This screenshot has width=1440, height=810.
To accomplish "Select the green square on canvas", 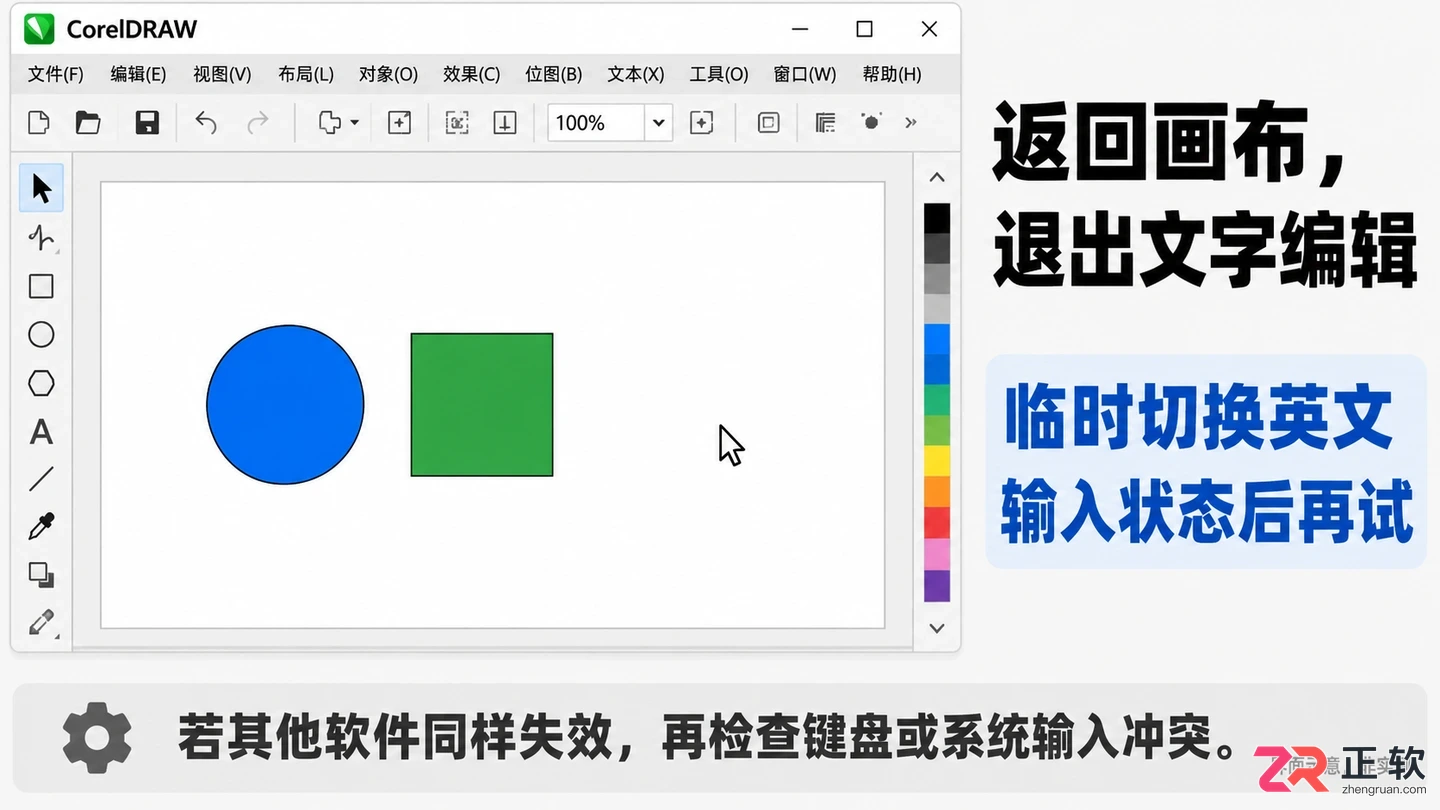I will (x=482, y=405).
